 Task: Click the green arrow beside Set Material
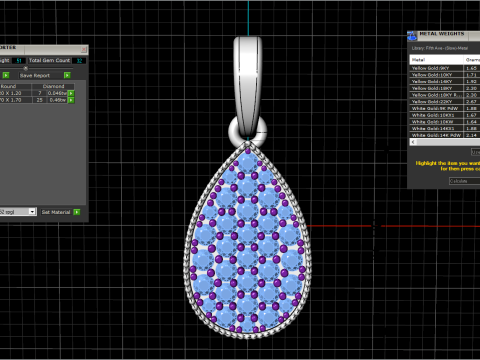(x=77, y=212)
